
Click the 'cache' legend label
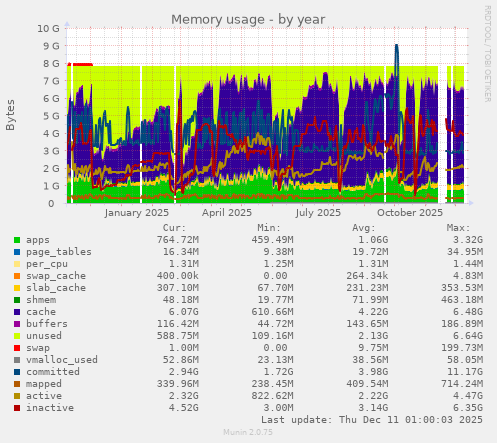[41, 312]
